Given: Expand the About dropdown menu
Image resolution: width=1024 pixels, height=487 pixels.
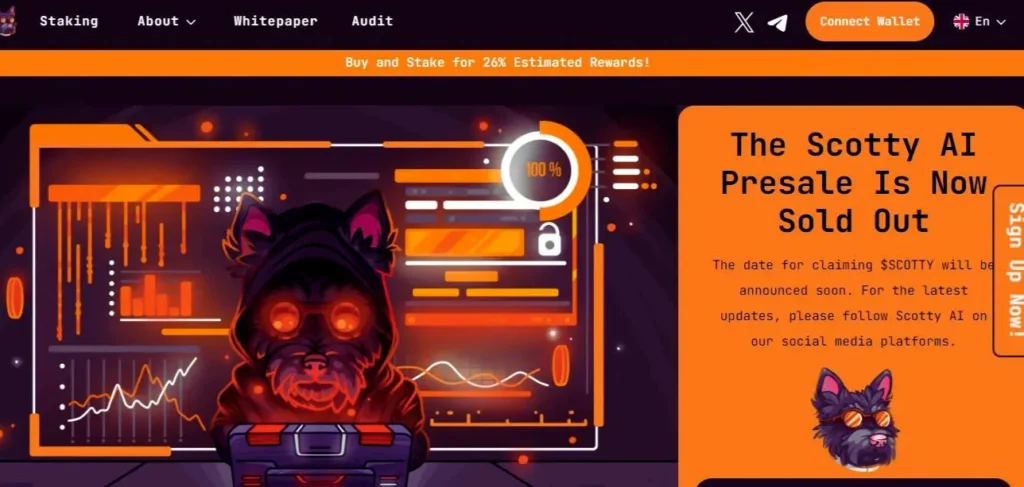Looking at the screenshot, I should 167,21.
